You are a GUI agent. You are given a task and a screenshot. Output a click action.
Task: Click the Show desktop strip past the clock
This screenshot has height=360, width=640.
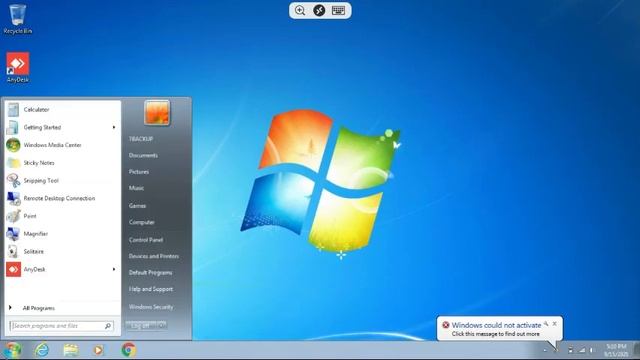pos(636,350)
